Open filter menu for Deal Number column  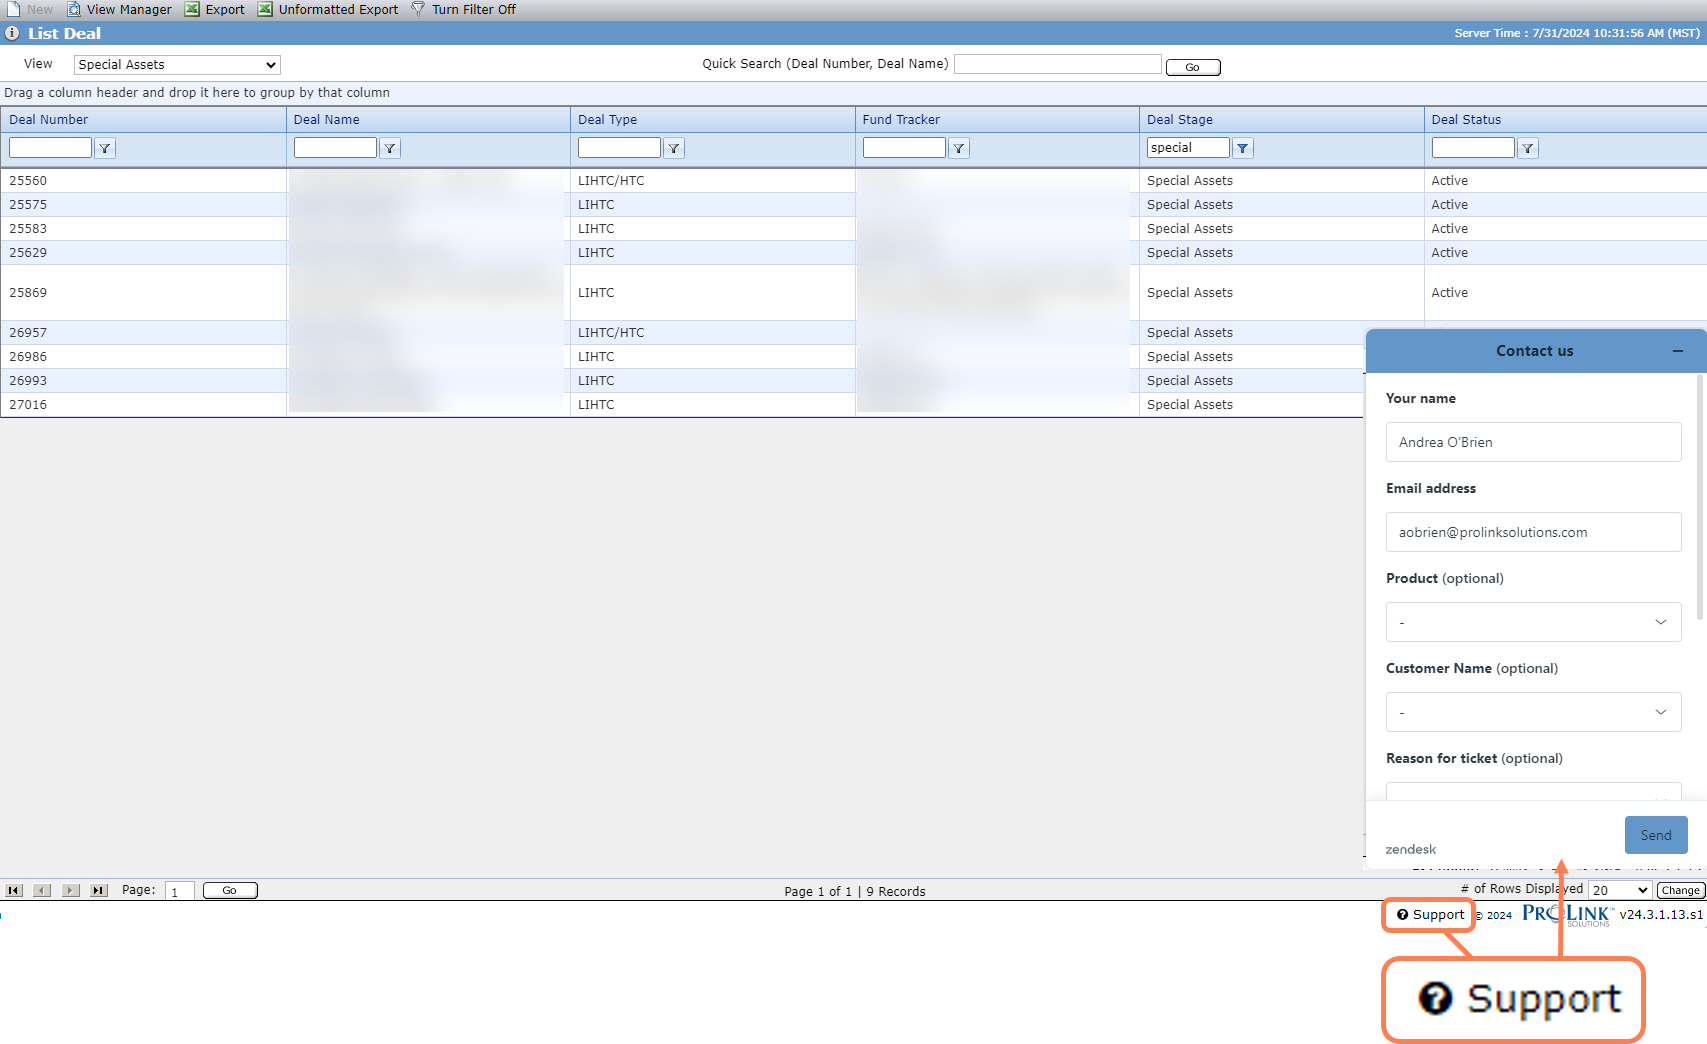pos(105,148)
